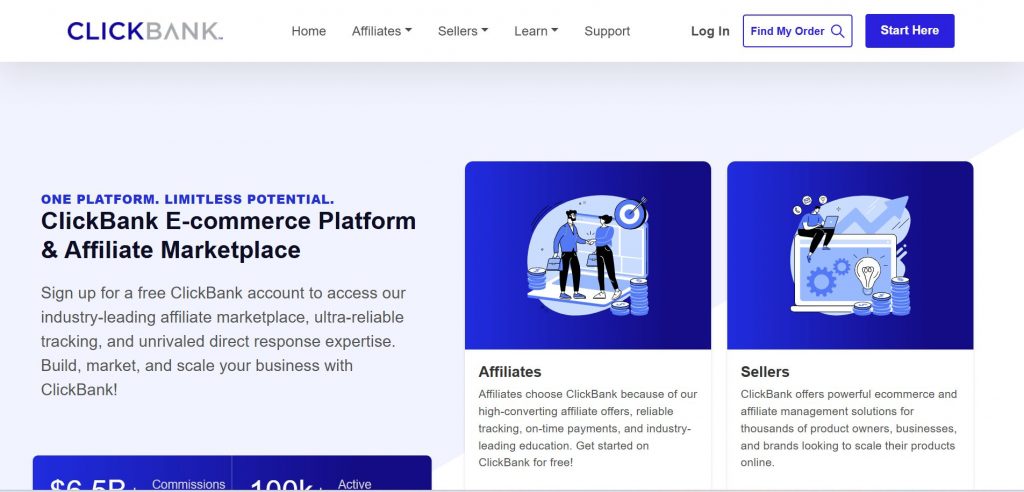Expand the Affiliates dropdown menu
1024x492 pixels.
[381, 31]
